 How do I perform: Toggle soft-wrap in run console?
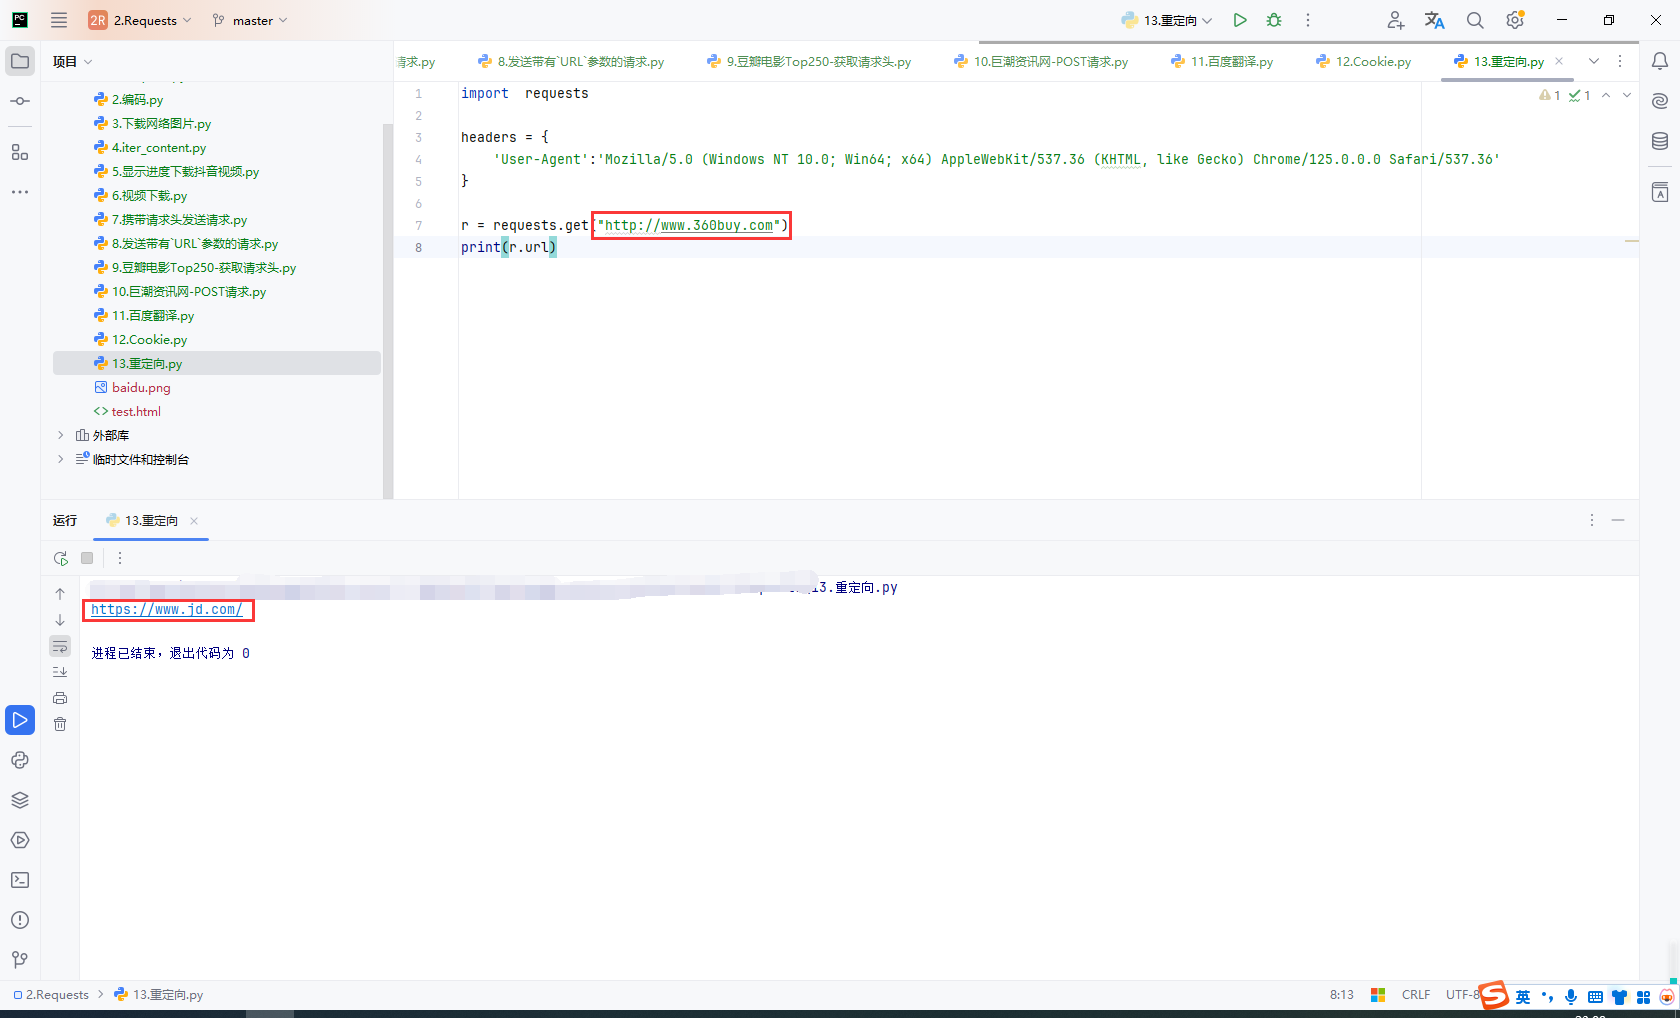[60, 646]
